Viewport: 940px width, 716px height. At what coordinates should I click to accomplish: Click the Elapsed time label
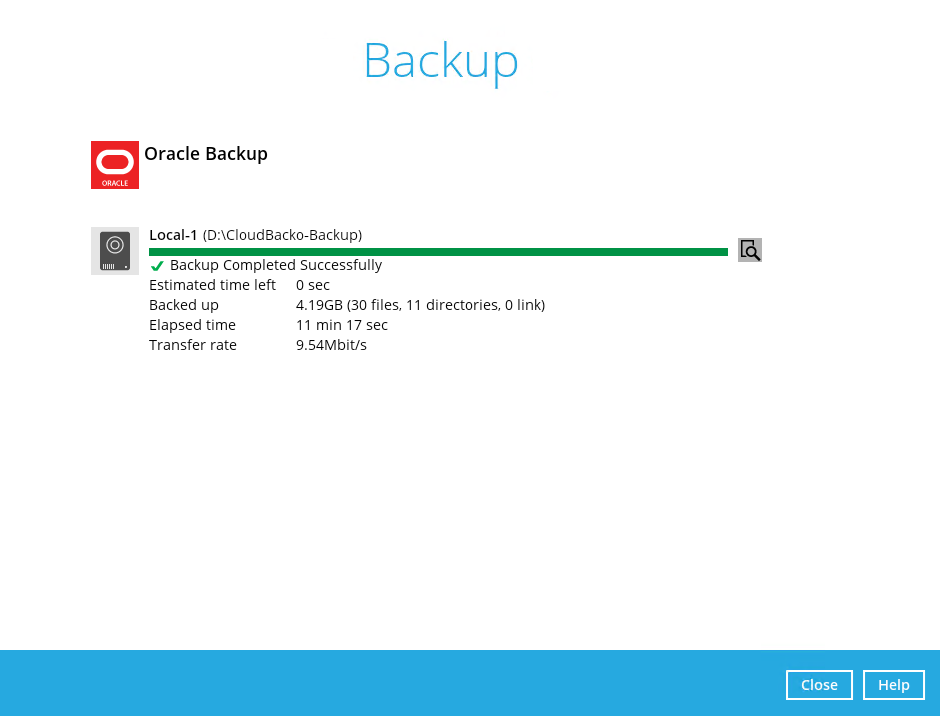click(x=192, y=325)
